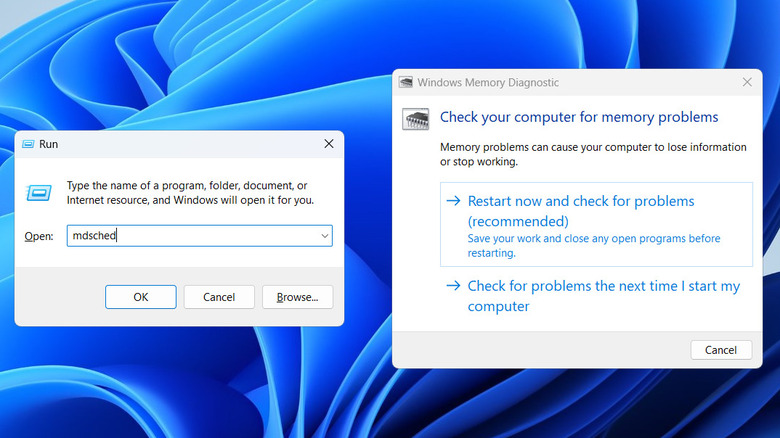Image resolution: width=780 pixels, height=438 pixels.
Task: Click the 'Check your computer for memory problems' heading
Action: click(579, 117)
